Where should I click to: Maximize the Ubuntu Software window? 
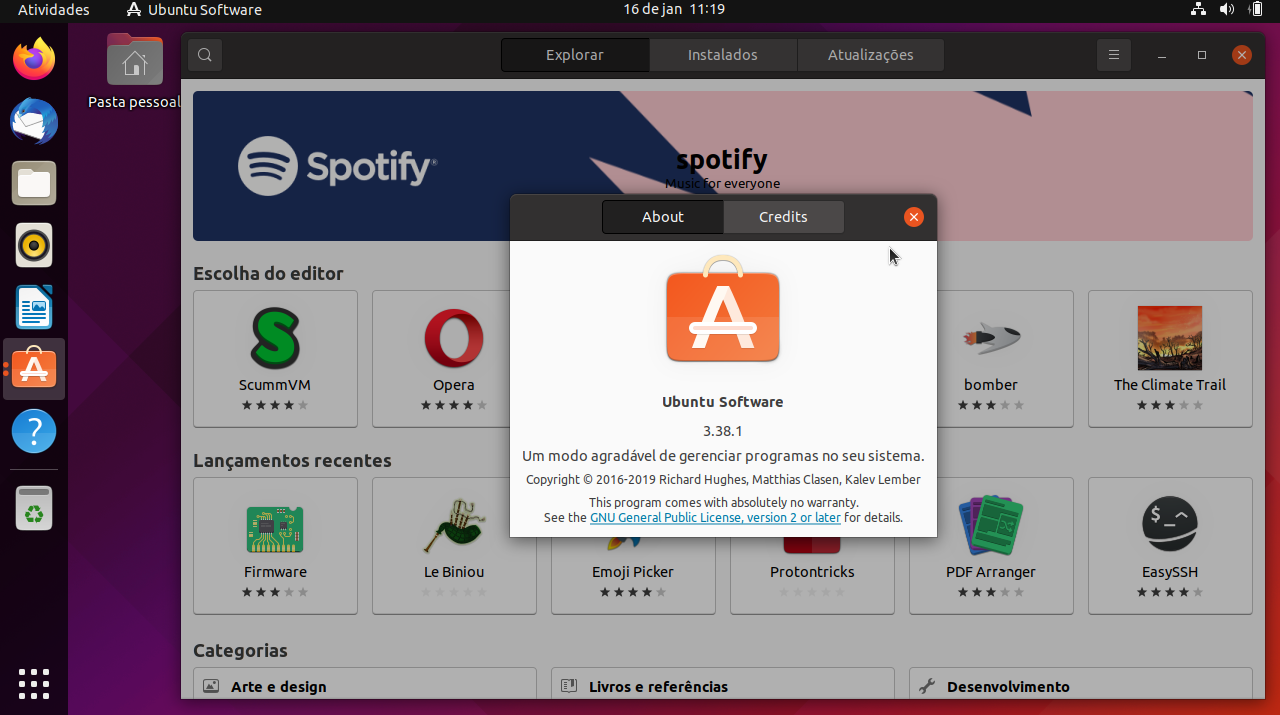point(1202,55)
